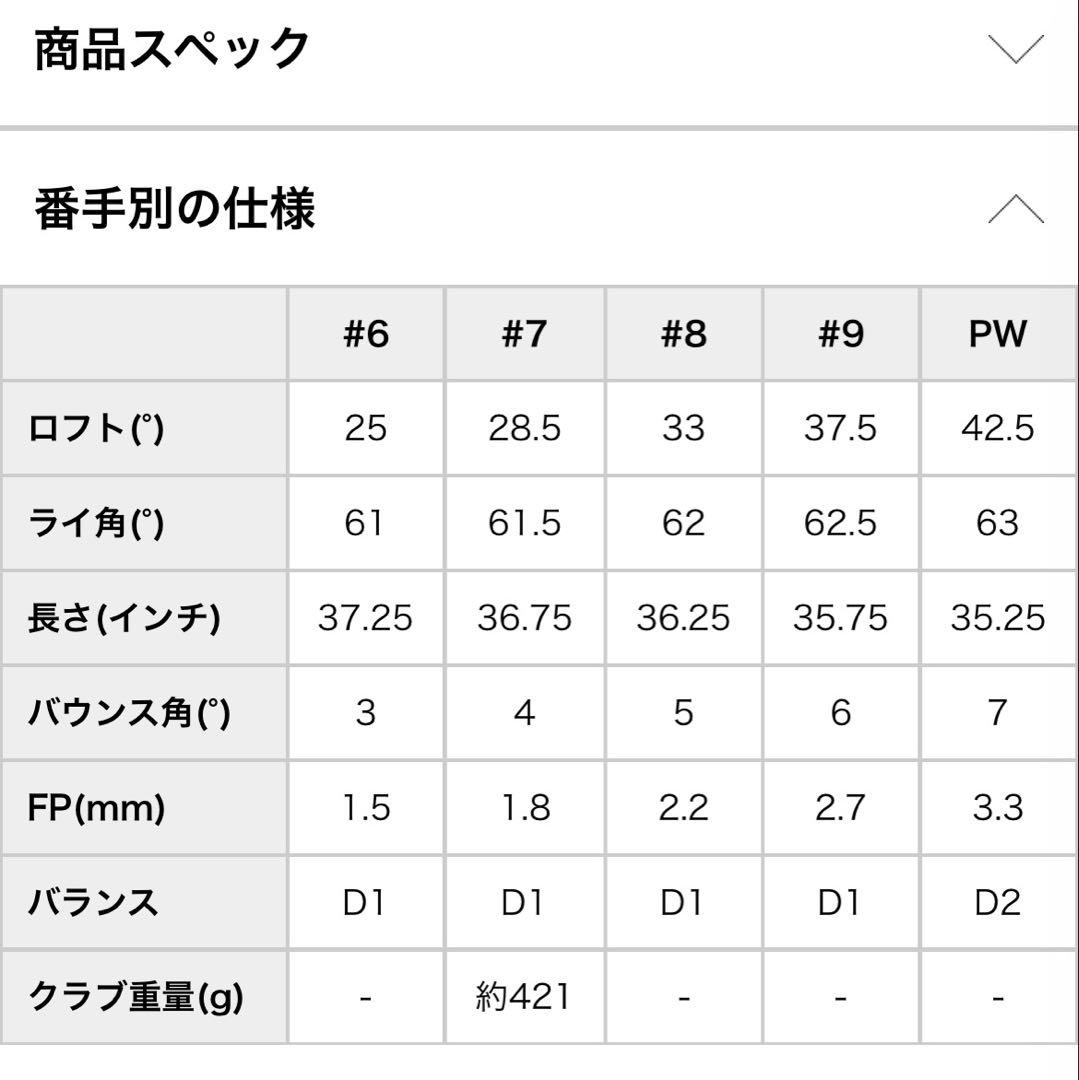The image size is (1079, 1080).
Task: Click the 約421 club weight cell
Action: (x=524, y=997)
